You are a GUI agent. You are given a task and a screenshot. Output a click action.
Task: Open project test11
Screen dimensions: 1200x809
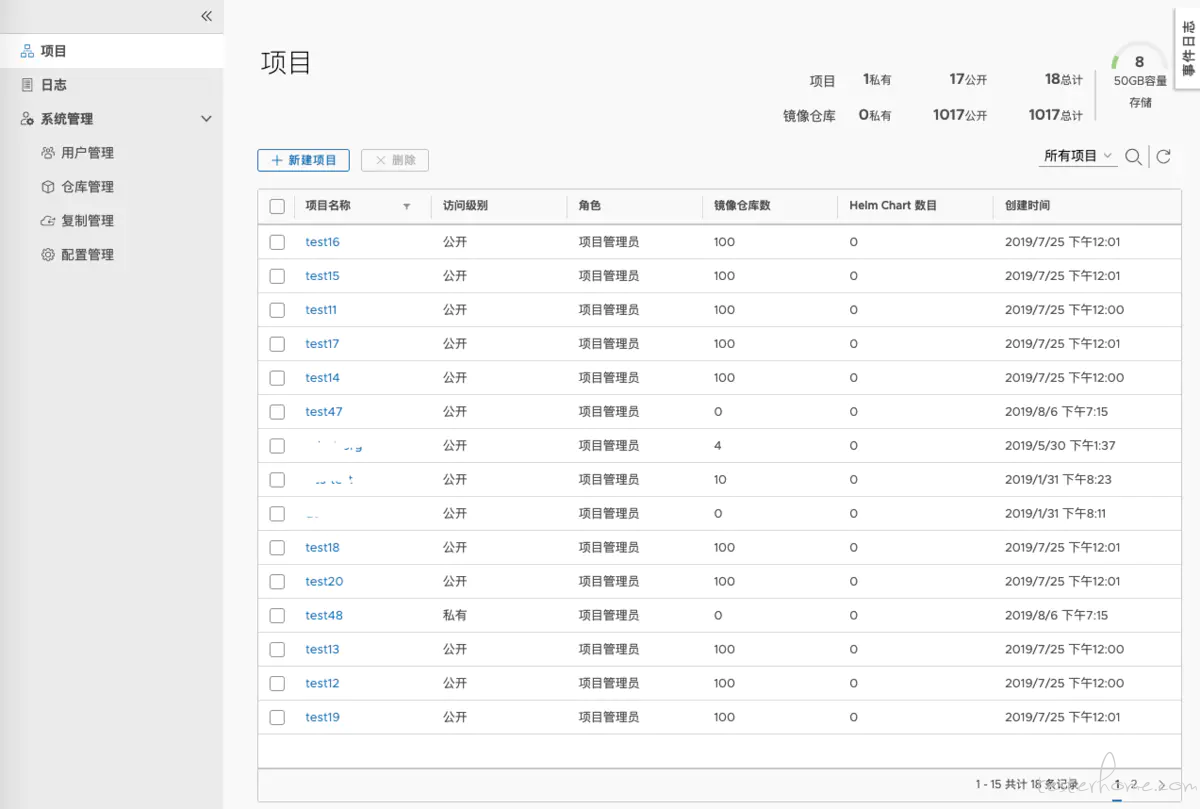(321, 310)
